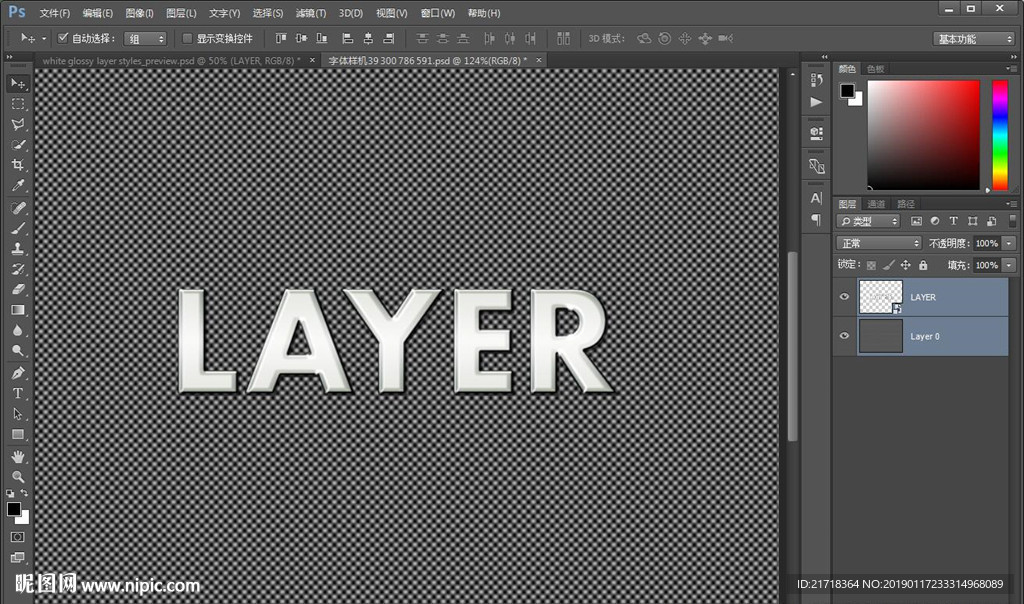The image size is (1024, 604).
Task: Switch to the 通道 tab
Action: pos(876,204)
